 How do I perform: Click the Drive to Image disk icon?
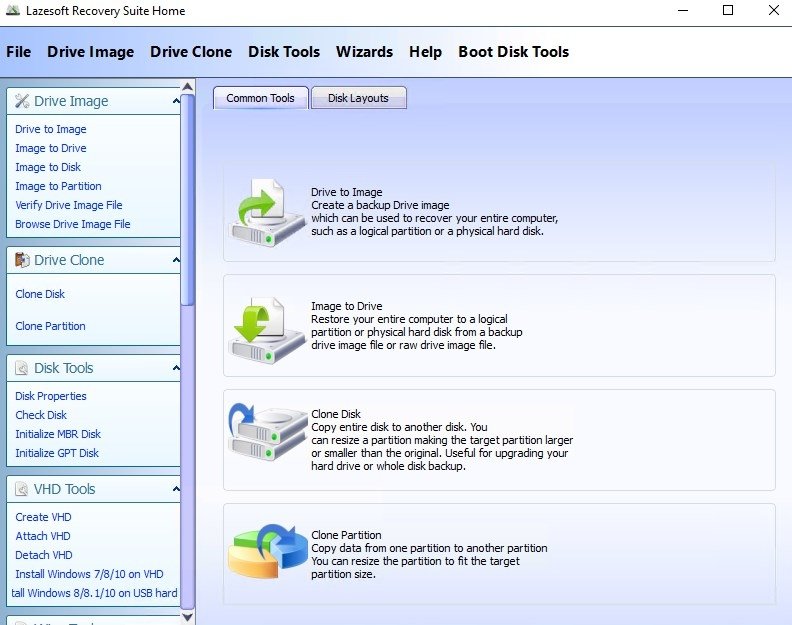click(267, 212)
